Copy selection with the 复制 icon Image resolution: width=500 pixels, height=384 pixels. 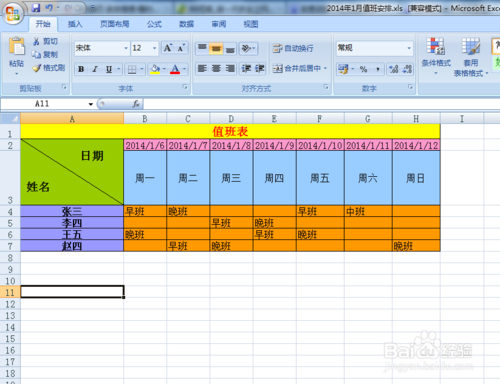36,54
